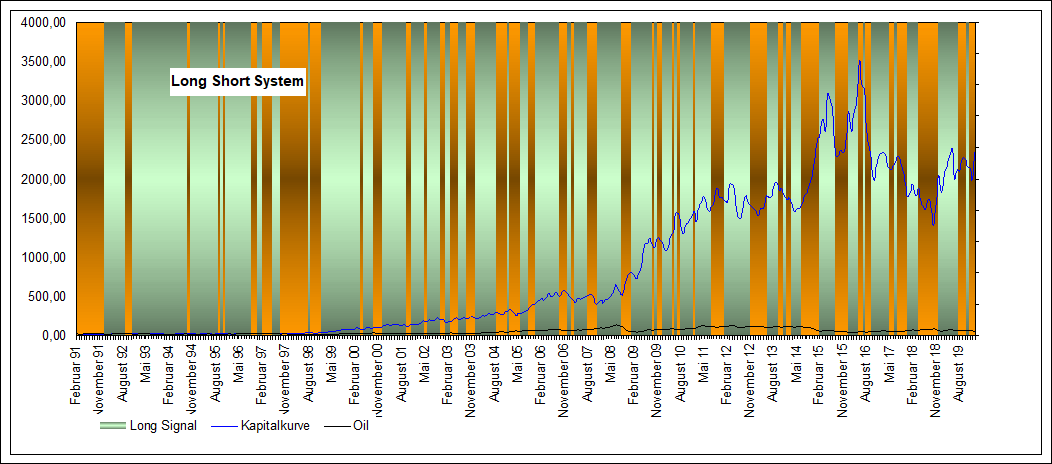Click the 3000,00 y-axis label
1052x464 pixels.
pyautogui.click(x=43, y=101)
